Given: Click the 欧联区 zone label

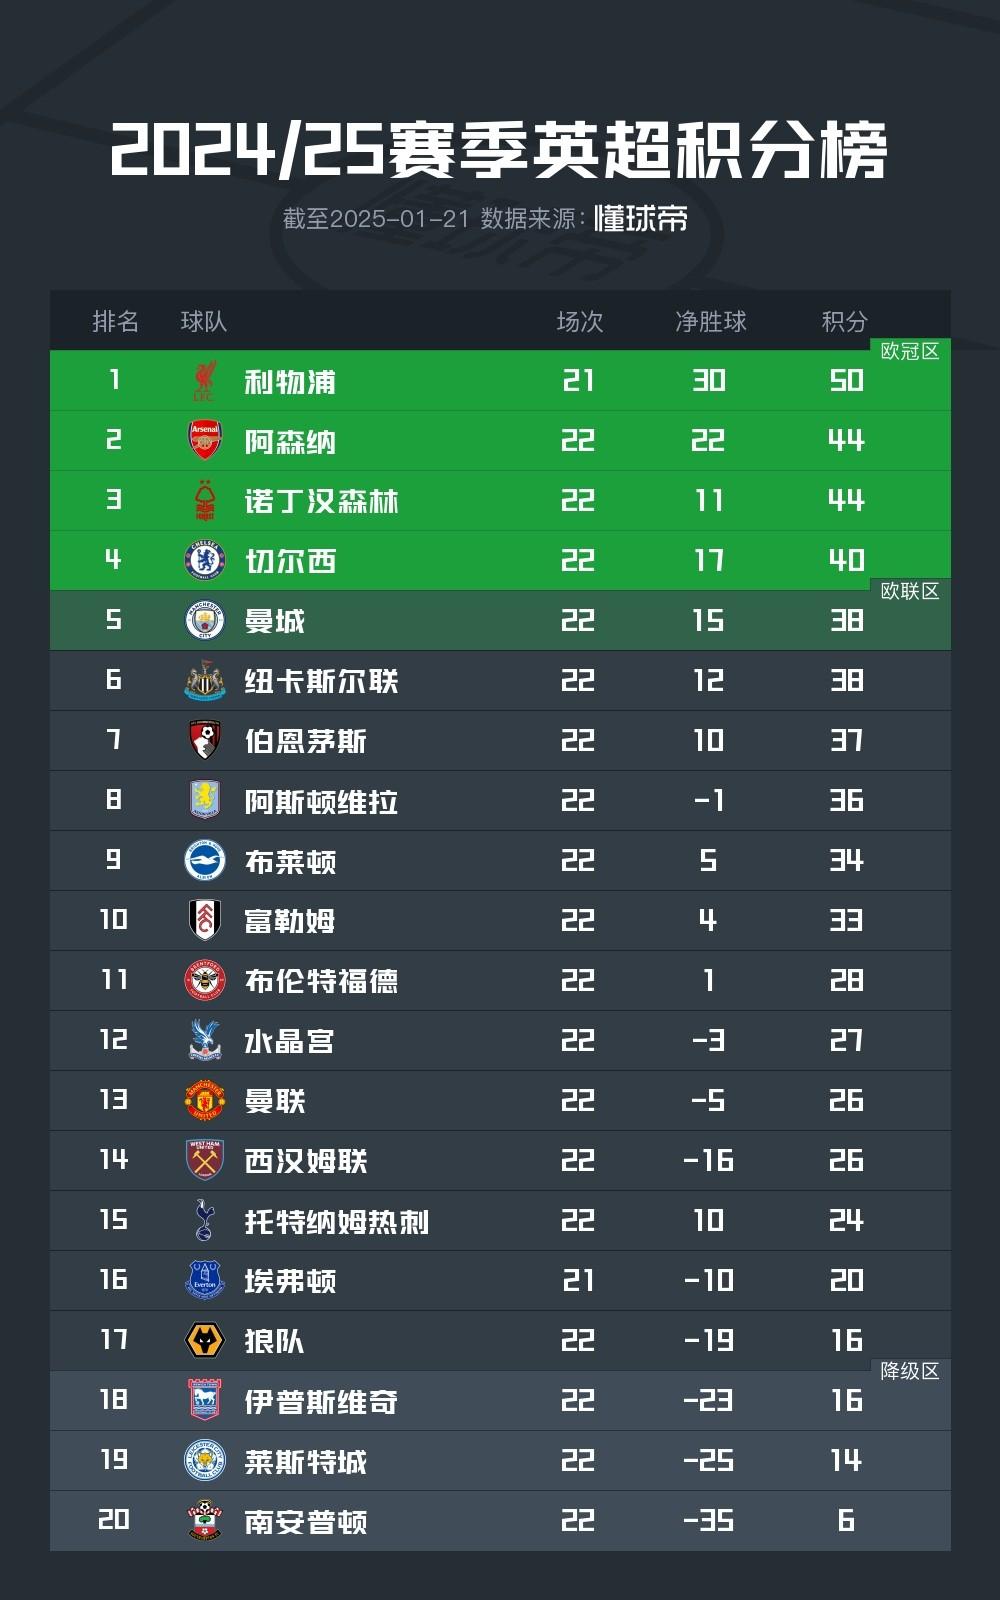Looking at the screenshot, I should tap(909, 591).
